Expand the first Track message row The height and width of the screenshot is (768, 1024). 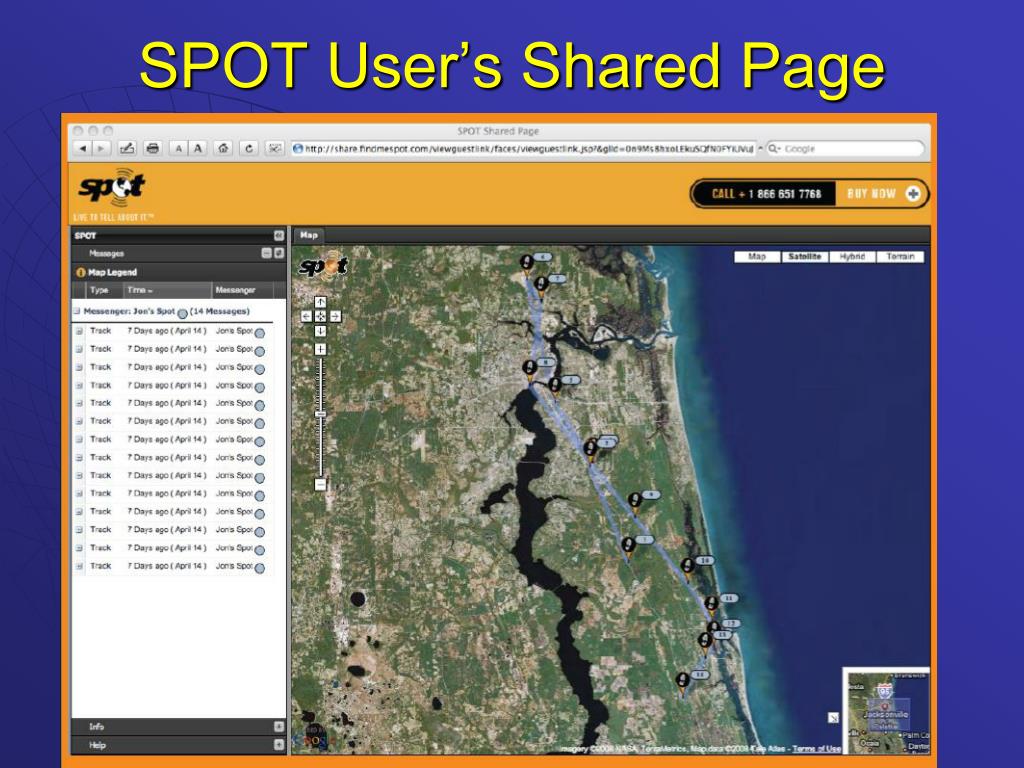pos(79,331)
